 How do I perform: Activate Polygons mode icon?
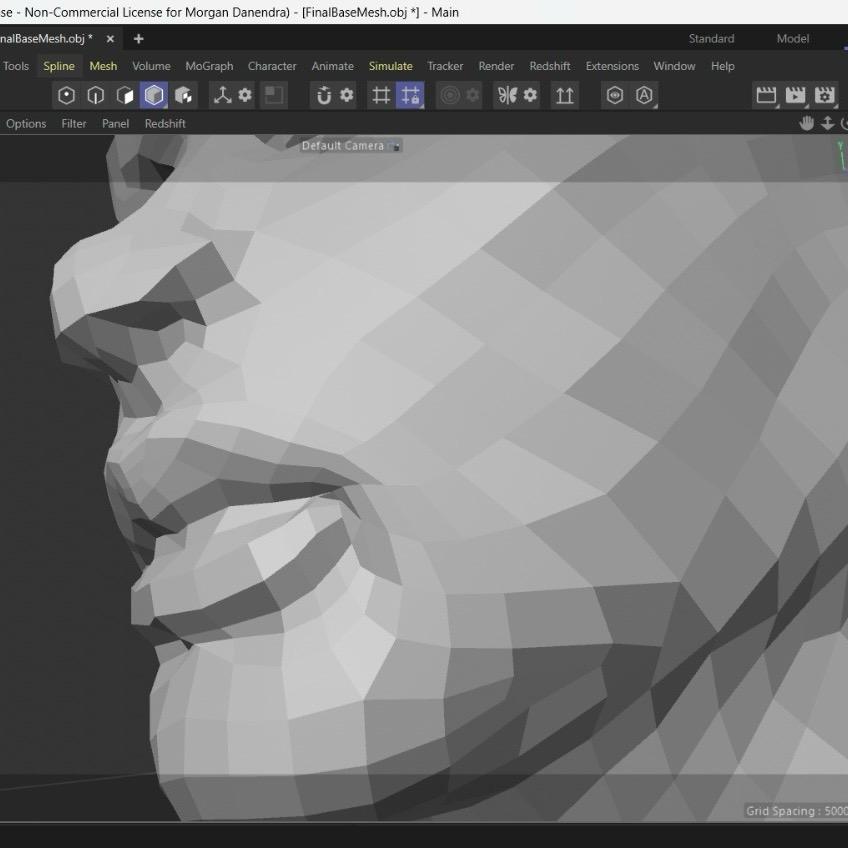coord(125,96)
